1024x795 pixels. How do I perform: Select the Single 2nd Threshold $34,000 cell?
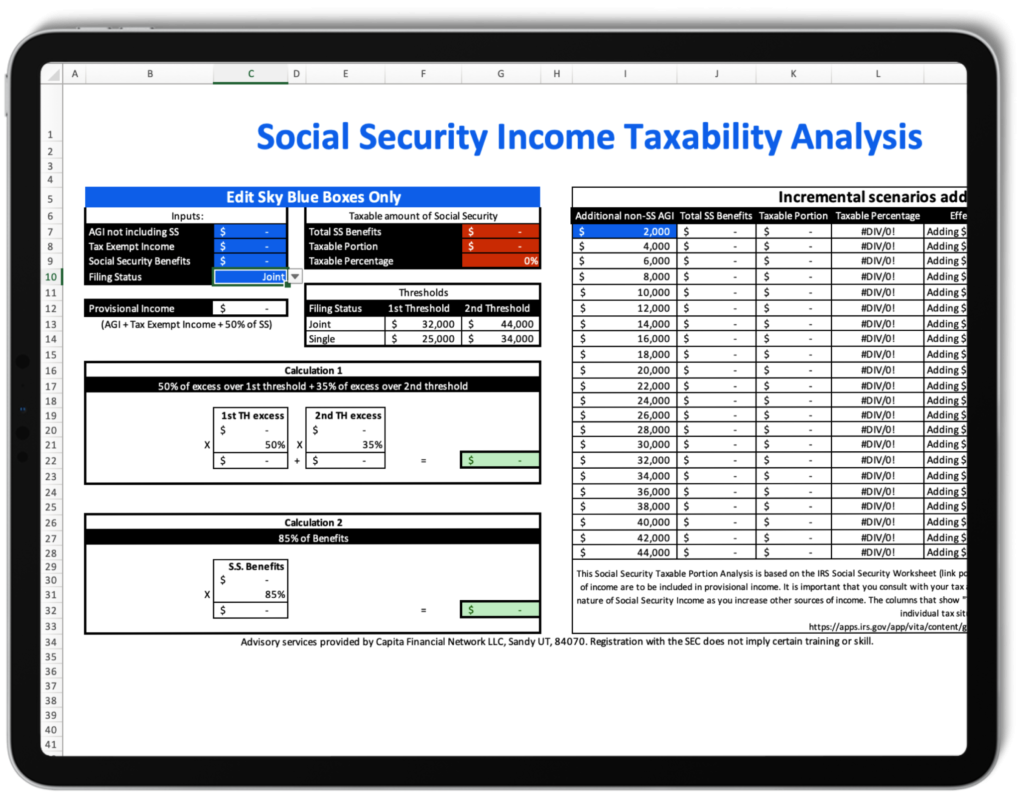point(499,339)
